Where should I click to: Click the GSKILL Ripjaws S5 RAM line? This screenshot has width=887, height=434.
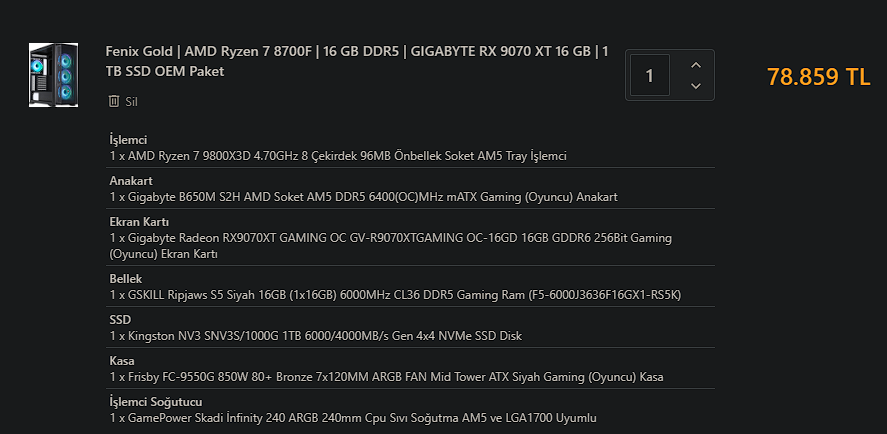pyautogui.click(x=395, y=295)
